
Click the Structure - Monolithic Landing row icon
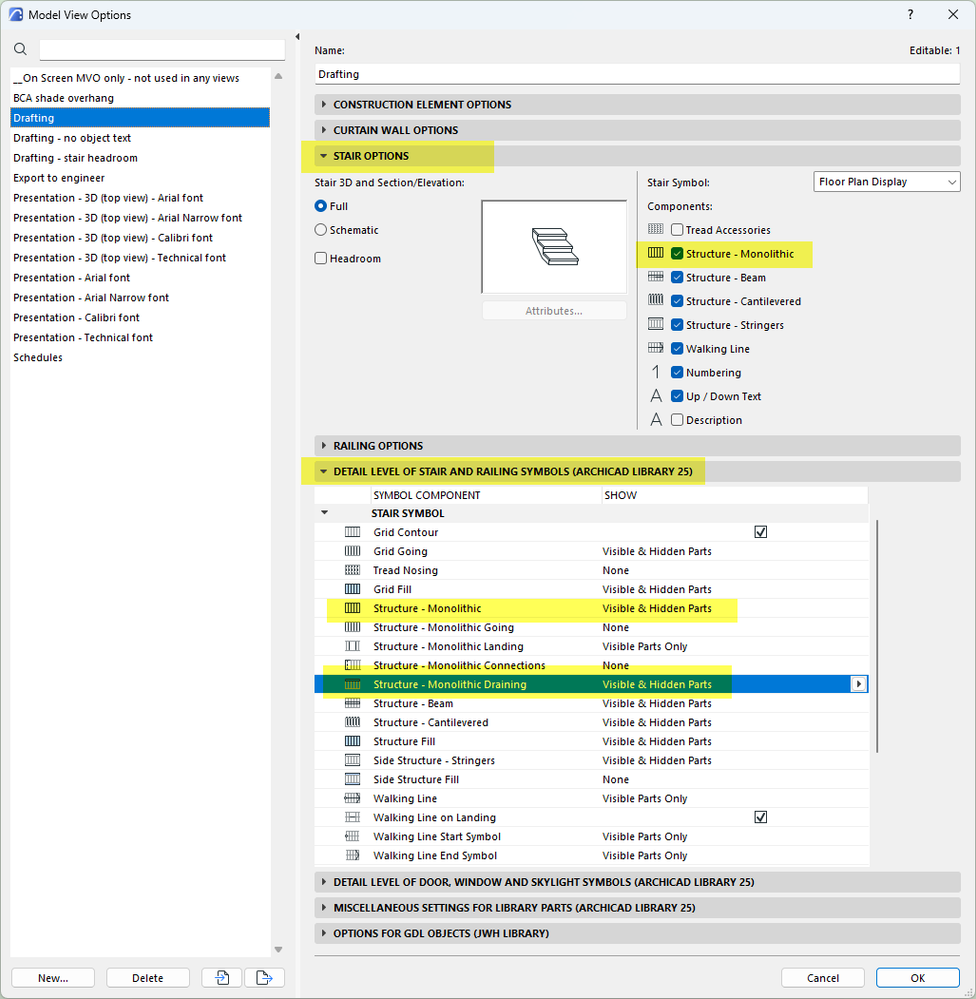[352, 646]
